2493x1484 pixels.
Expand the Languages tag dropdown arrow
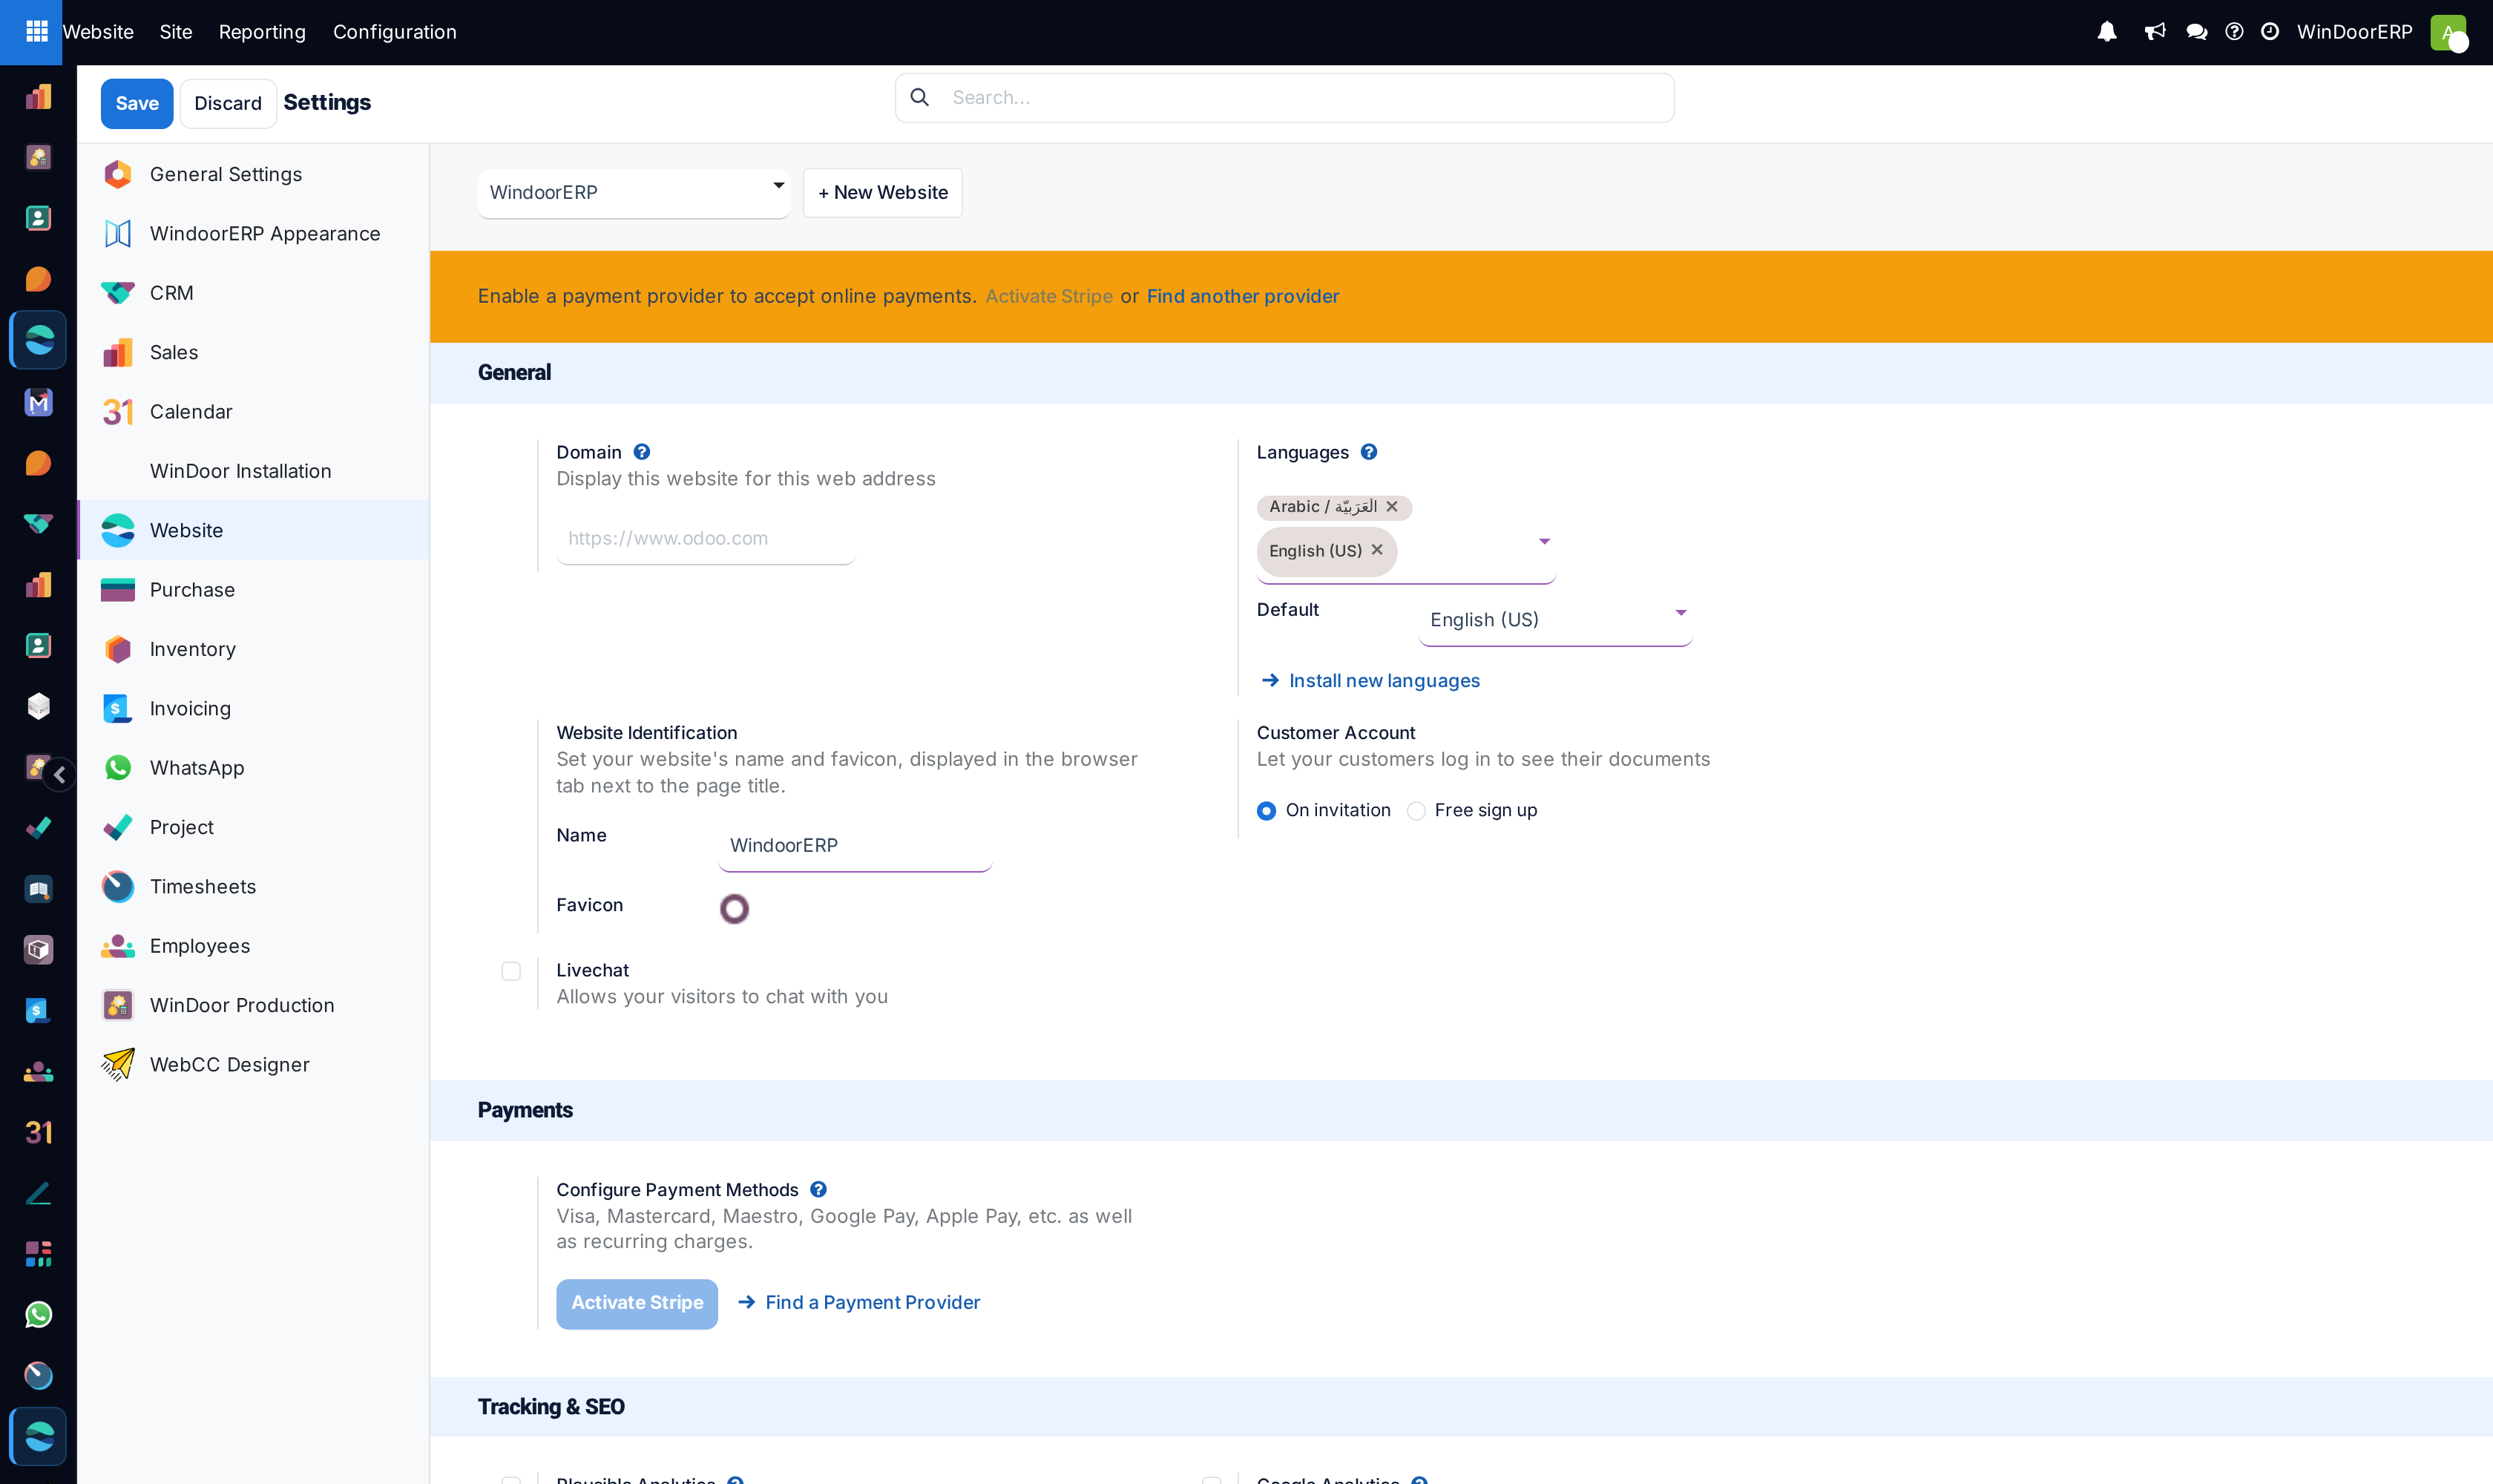1544,541
